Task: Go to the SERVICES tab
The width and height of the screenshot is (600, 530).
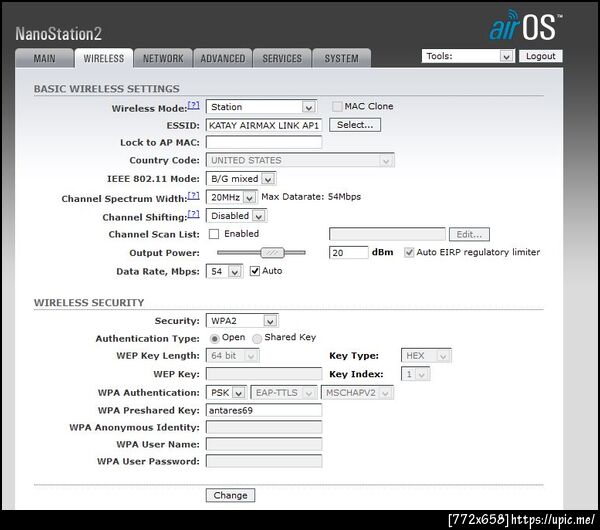Action: (x=282, y=58)
